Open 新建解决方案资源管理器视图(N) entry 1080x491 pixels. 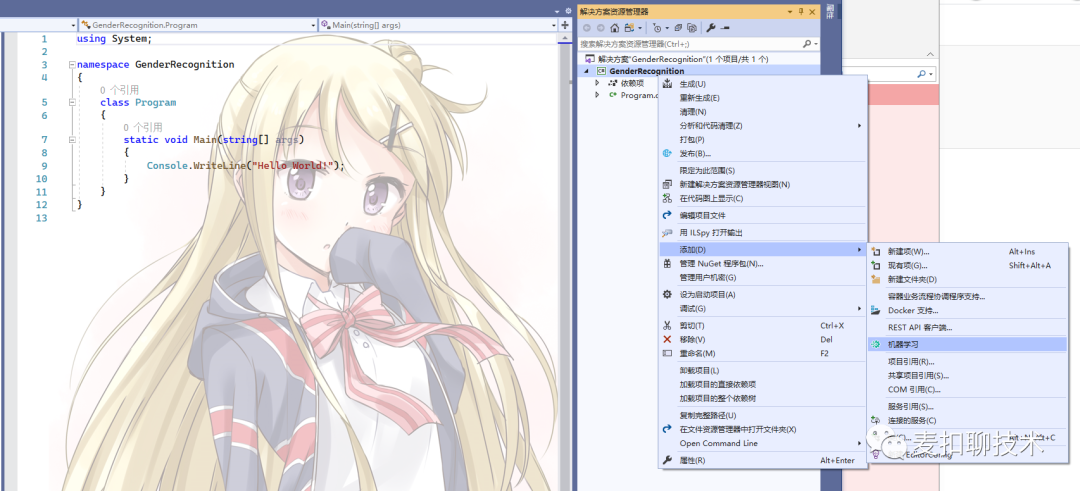point(762,185)
